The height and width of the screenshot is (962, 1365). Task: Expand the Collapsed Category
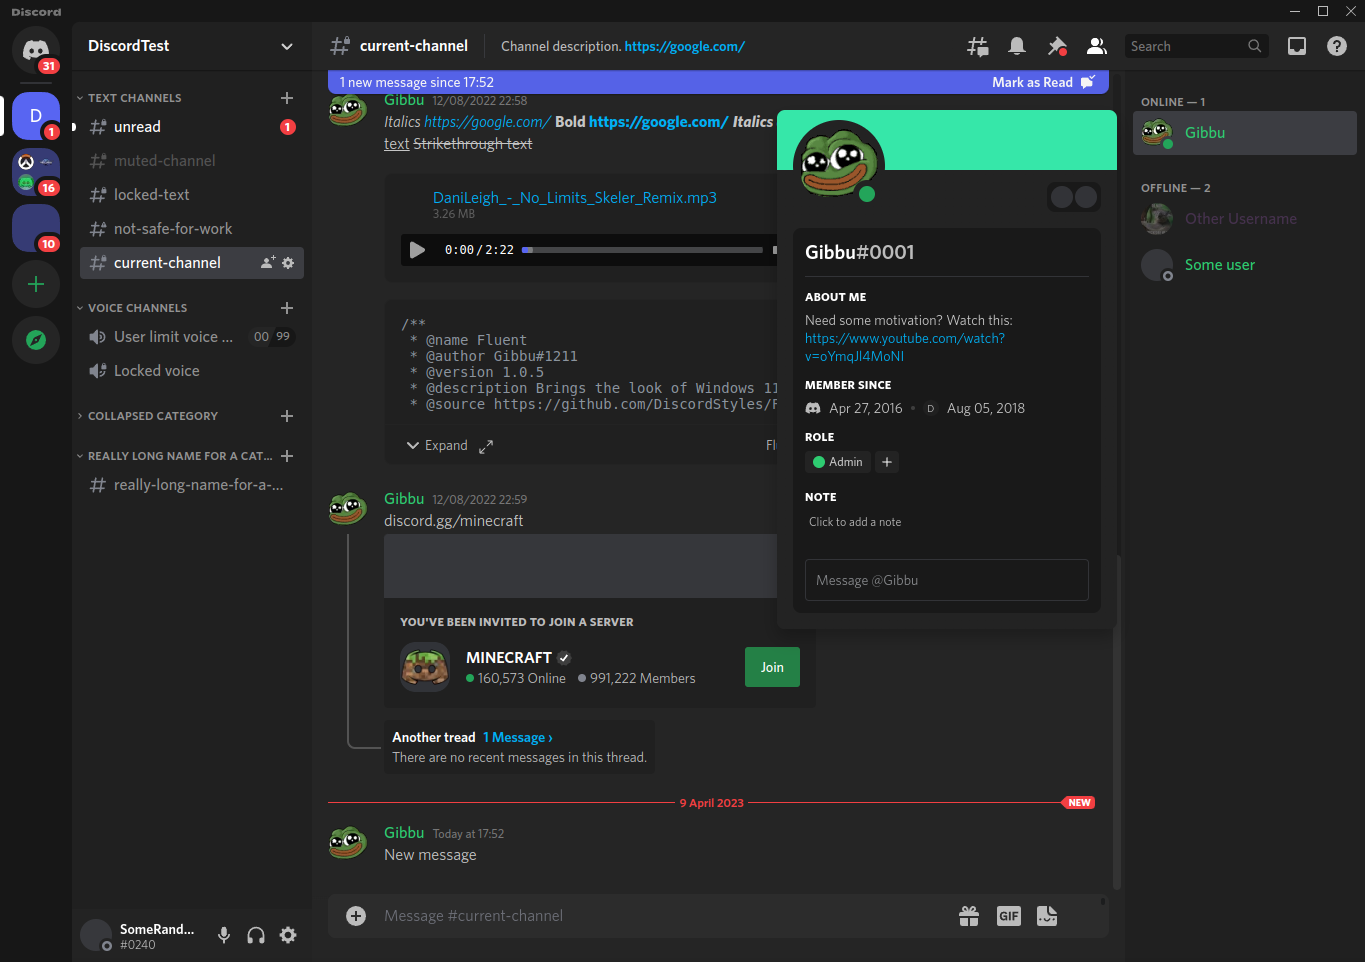[x=152, y=416]
